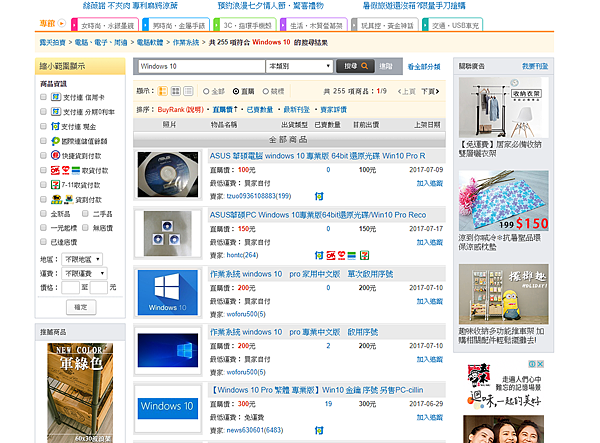Check 已達底價 checkbox
The image size is (600, 443).
tap(43, 242)
